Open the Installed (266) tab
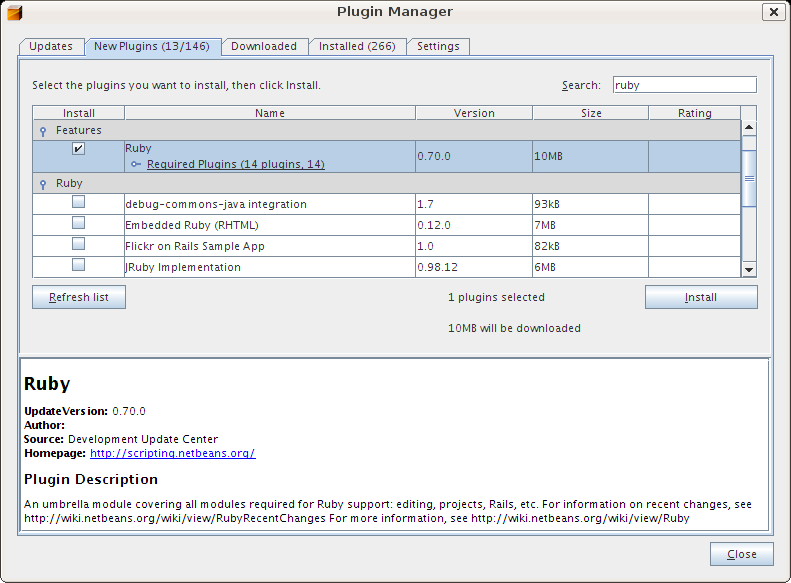The image size is (791, 583). tap(357, 46)
